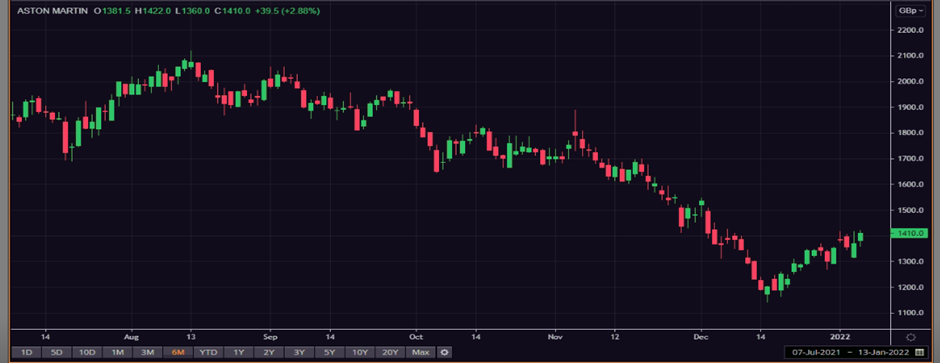Viewport: 940px width, 363px height.
Task: Switch chart to 1Y range
Action: [x=239, y=352]
